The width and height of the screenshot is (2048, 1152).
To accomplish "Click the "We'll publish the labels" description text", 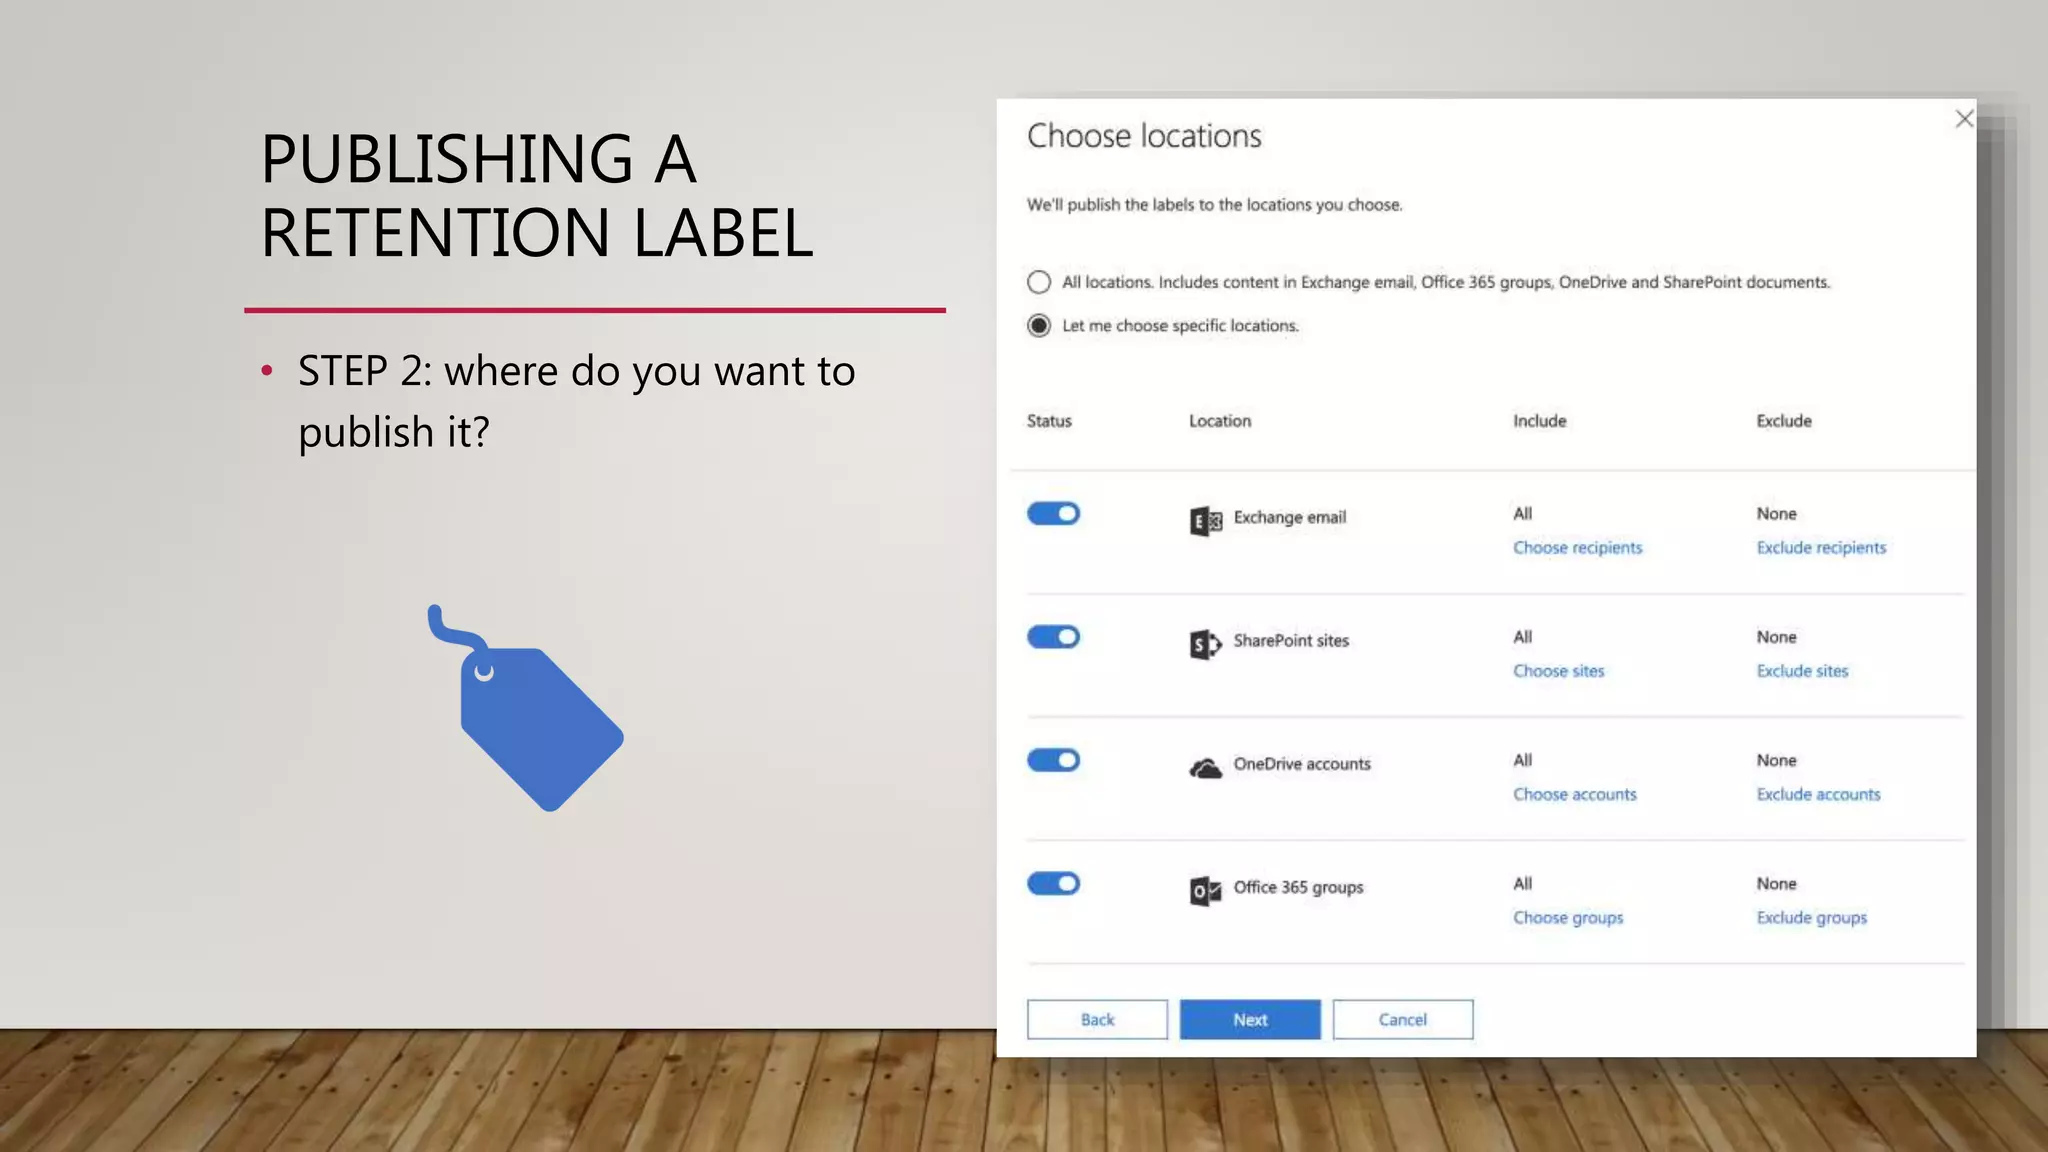I will point(1215,205).
